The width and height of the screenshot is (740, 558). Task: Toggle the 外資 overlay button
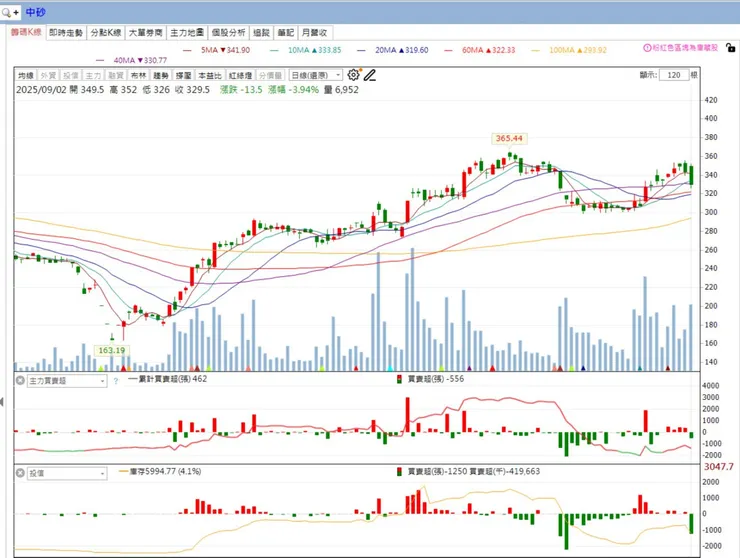click(x=48, y=76)
